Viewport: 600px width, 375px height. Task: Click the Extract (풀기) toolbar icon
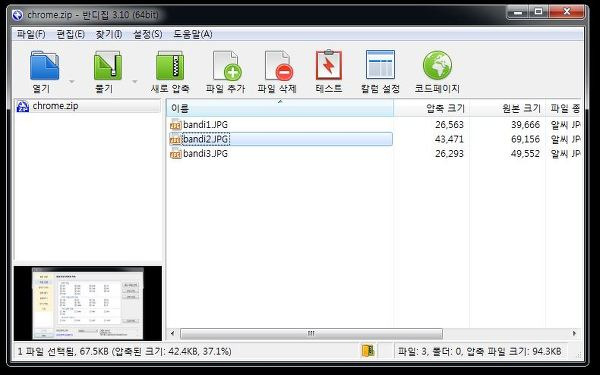(x=108, y=65)
